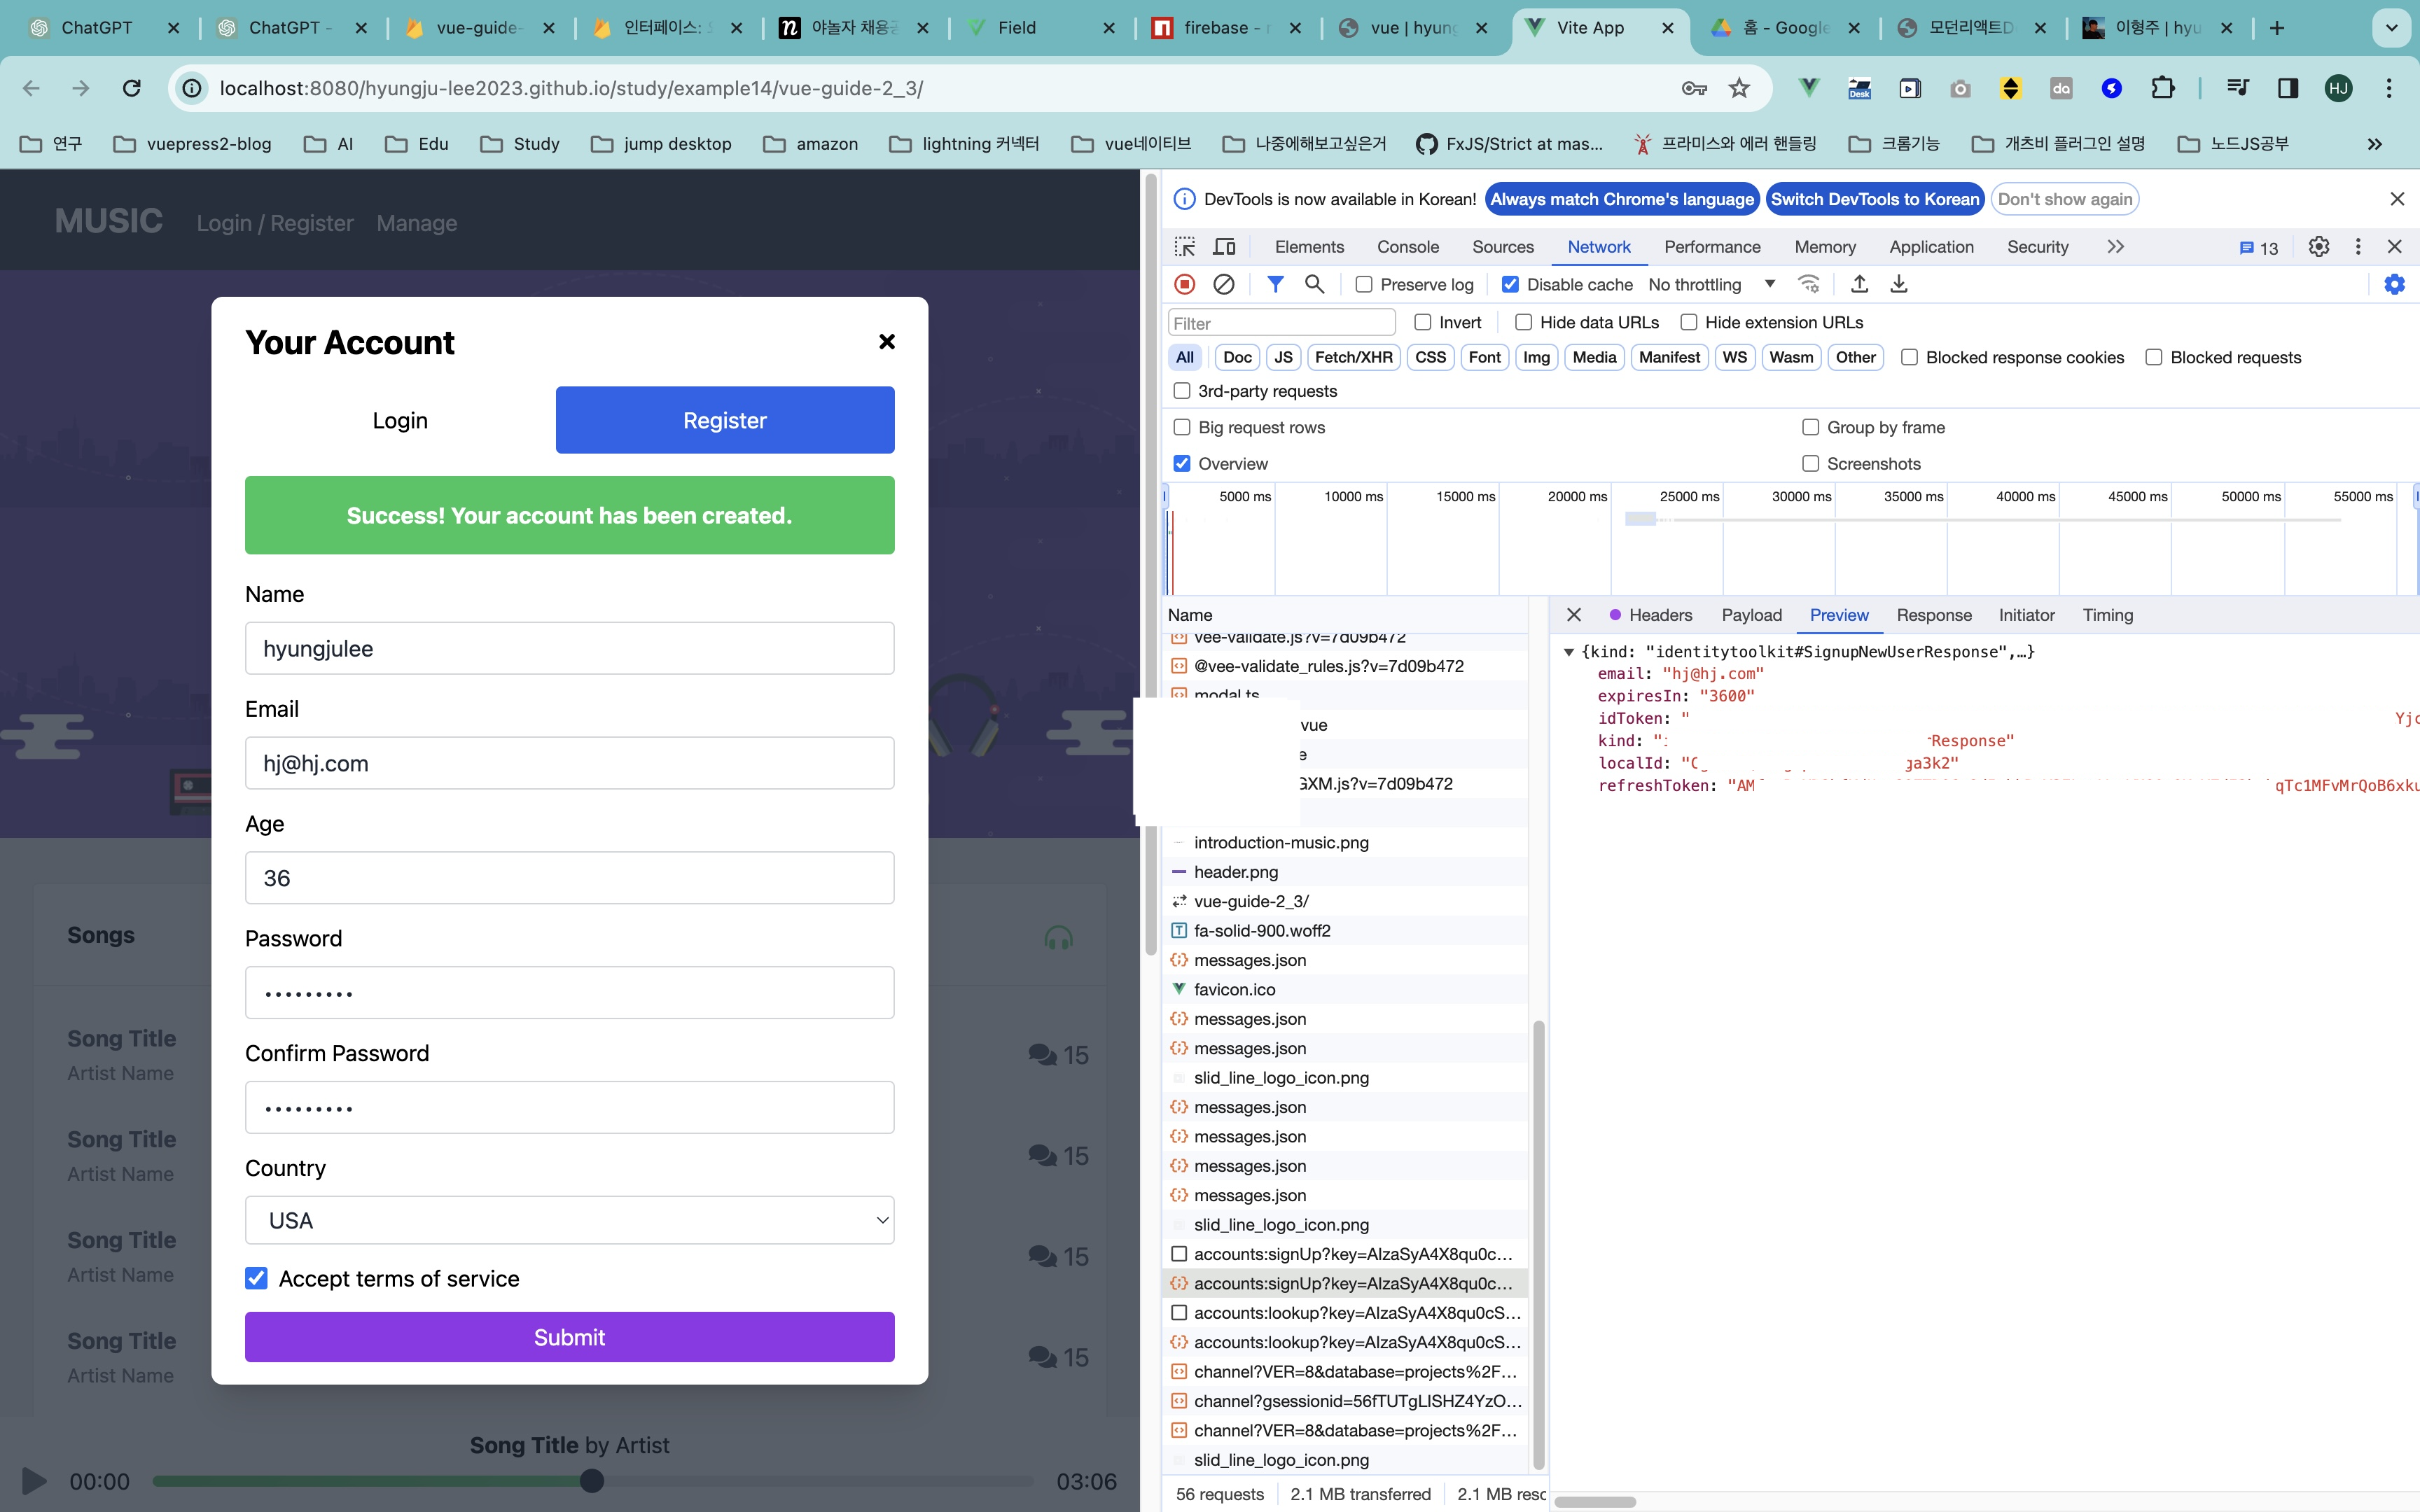Close the Your Account modal
This screenshot has height=1512, width=2420.
886,341
